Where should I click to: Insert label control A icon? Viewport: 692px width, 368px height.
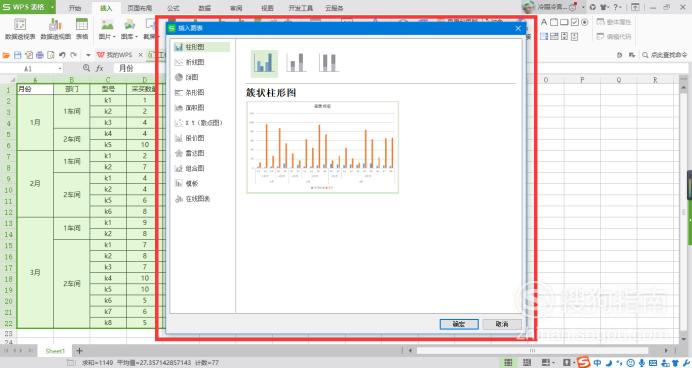coord(544,22)
